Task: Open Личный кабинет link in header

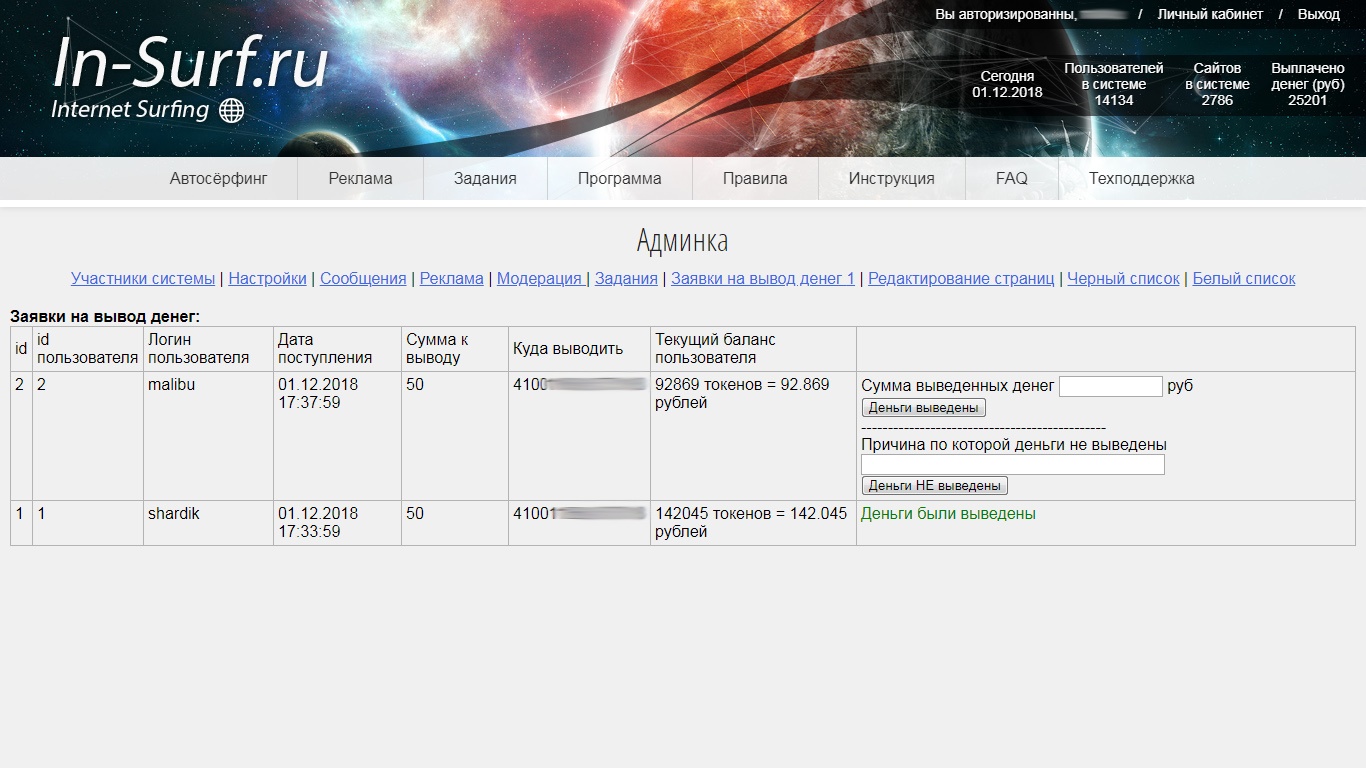Action: [x=1210, y=14]
